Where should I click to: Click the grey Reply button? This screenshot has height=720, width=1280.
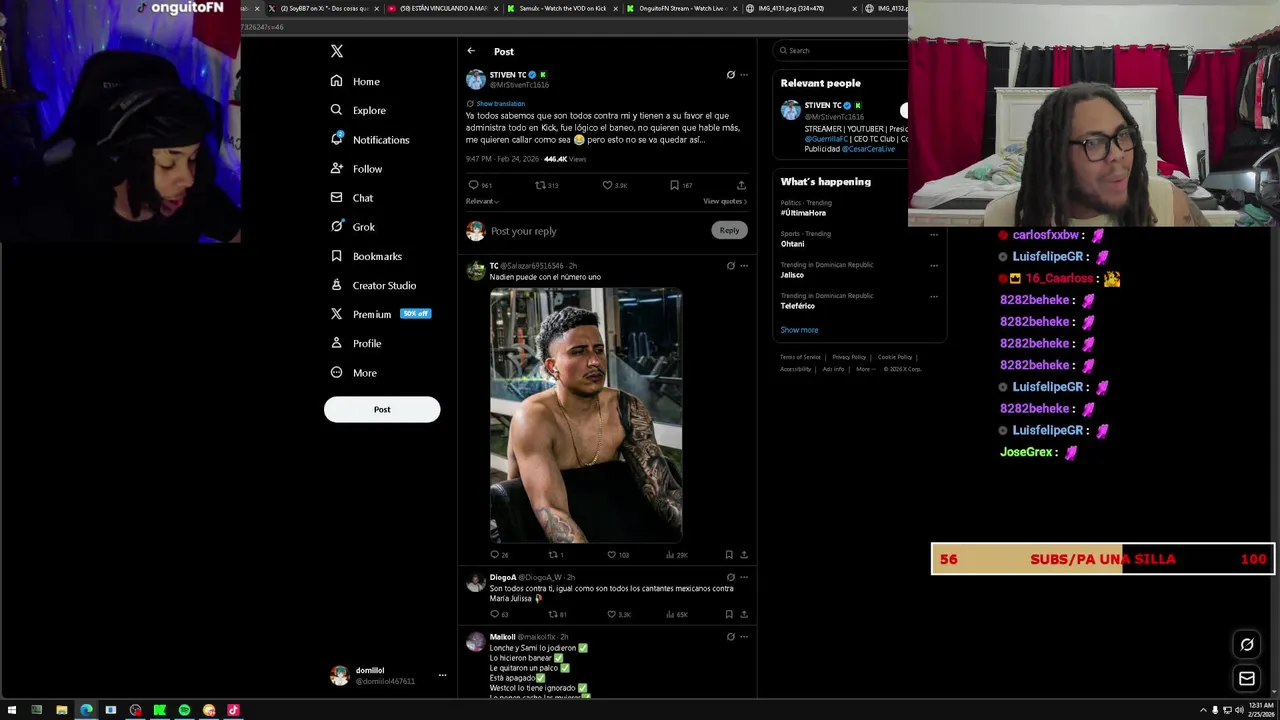point(729,231)
